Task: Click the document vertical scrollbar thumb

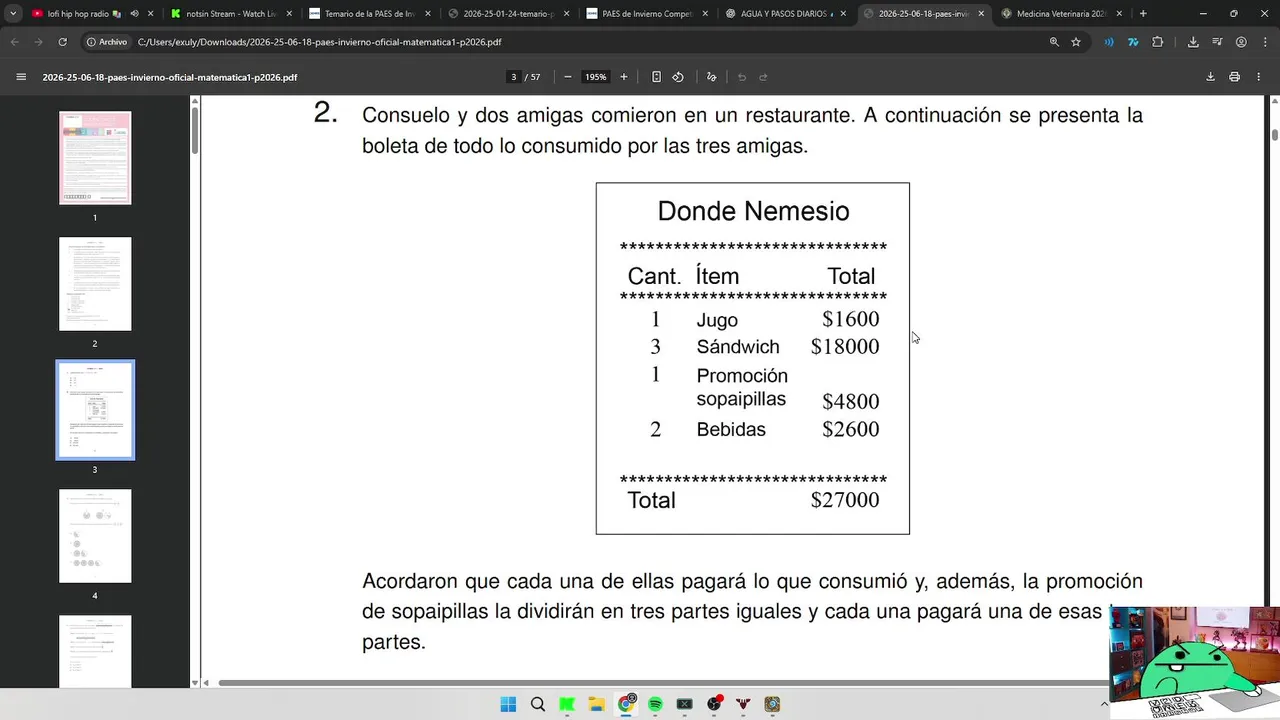Action: tap(1274, 134)
